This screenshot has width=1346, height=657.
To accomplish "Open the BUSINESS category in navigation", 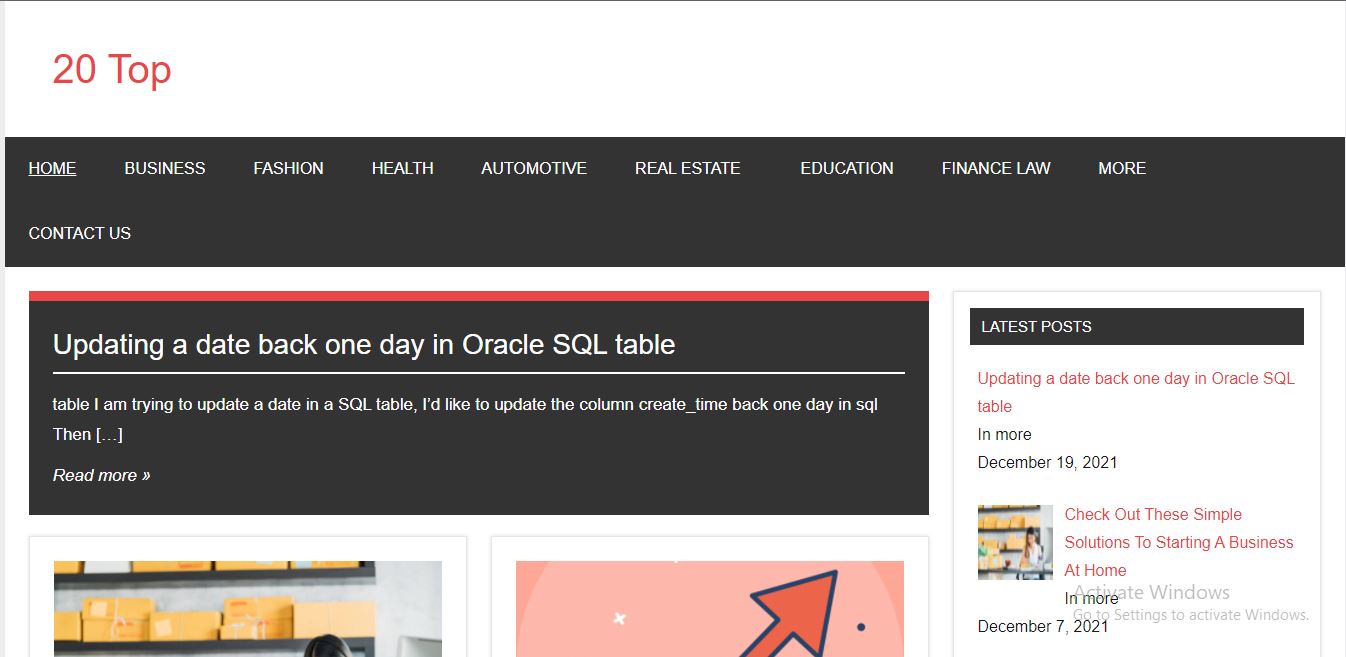I will click(x=165, y=168).
